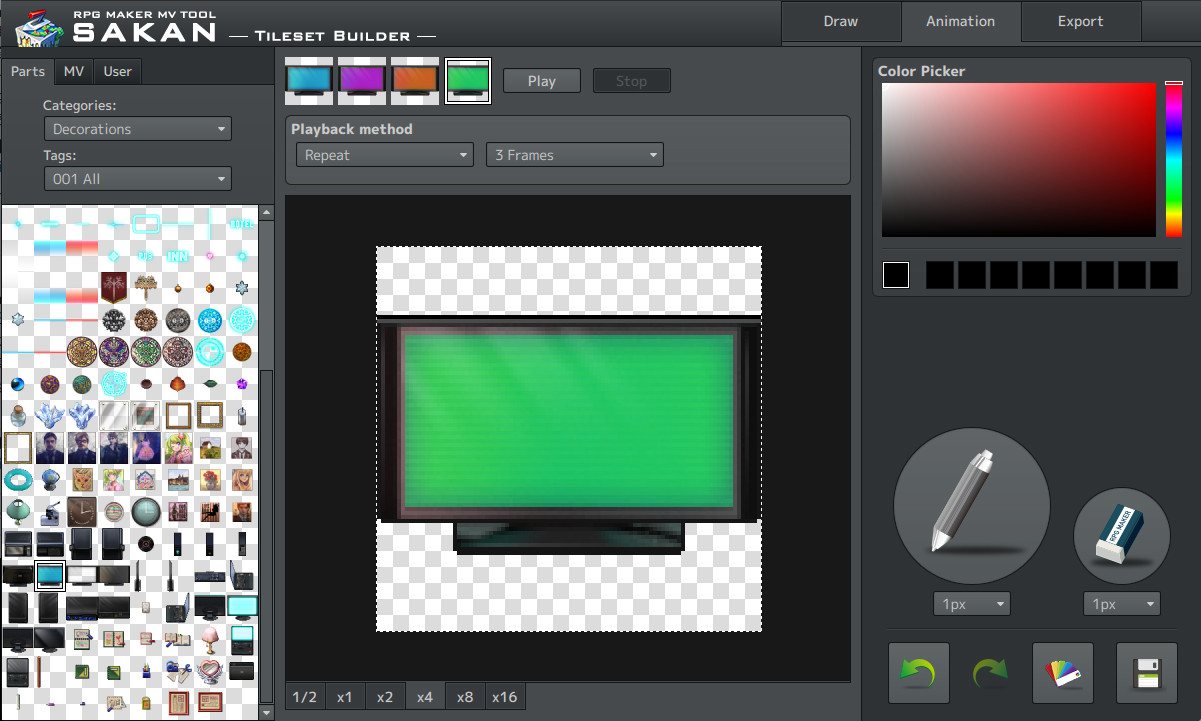
Task: Click the Redo arrow icon
Action: [x=988, y=672]
